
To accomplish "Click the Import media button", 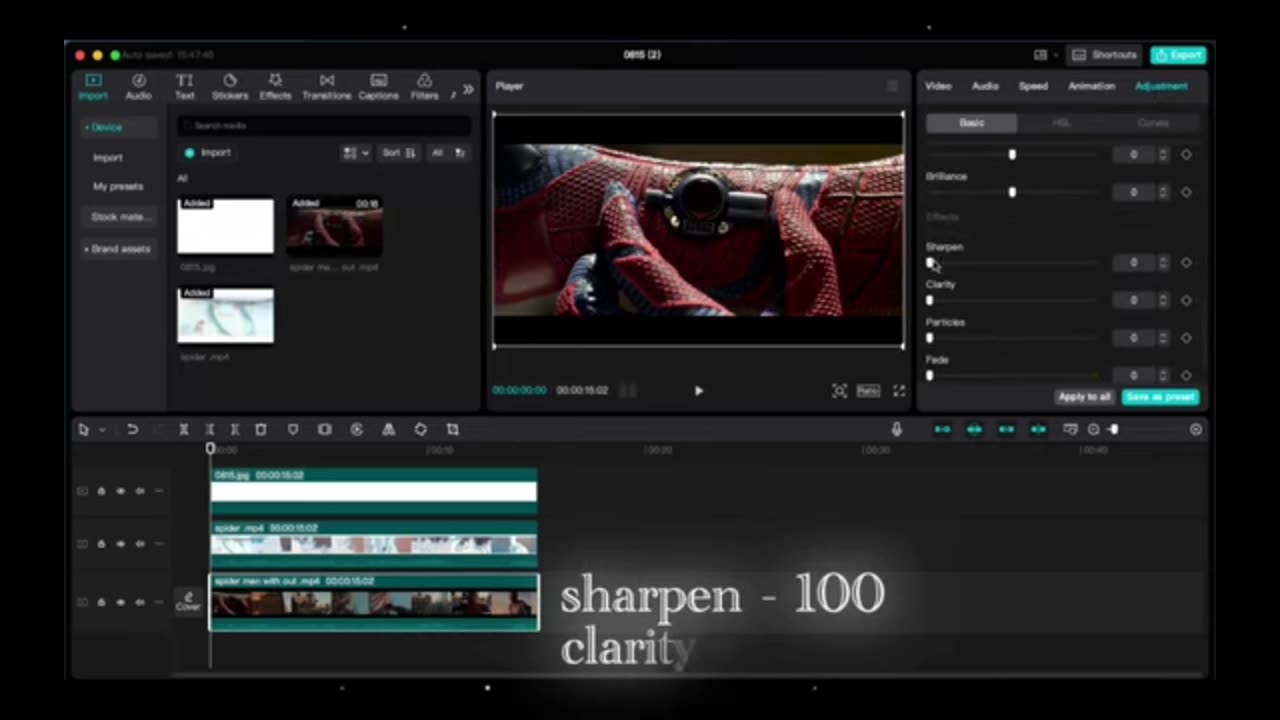I will coord(208,153).
